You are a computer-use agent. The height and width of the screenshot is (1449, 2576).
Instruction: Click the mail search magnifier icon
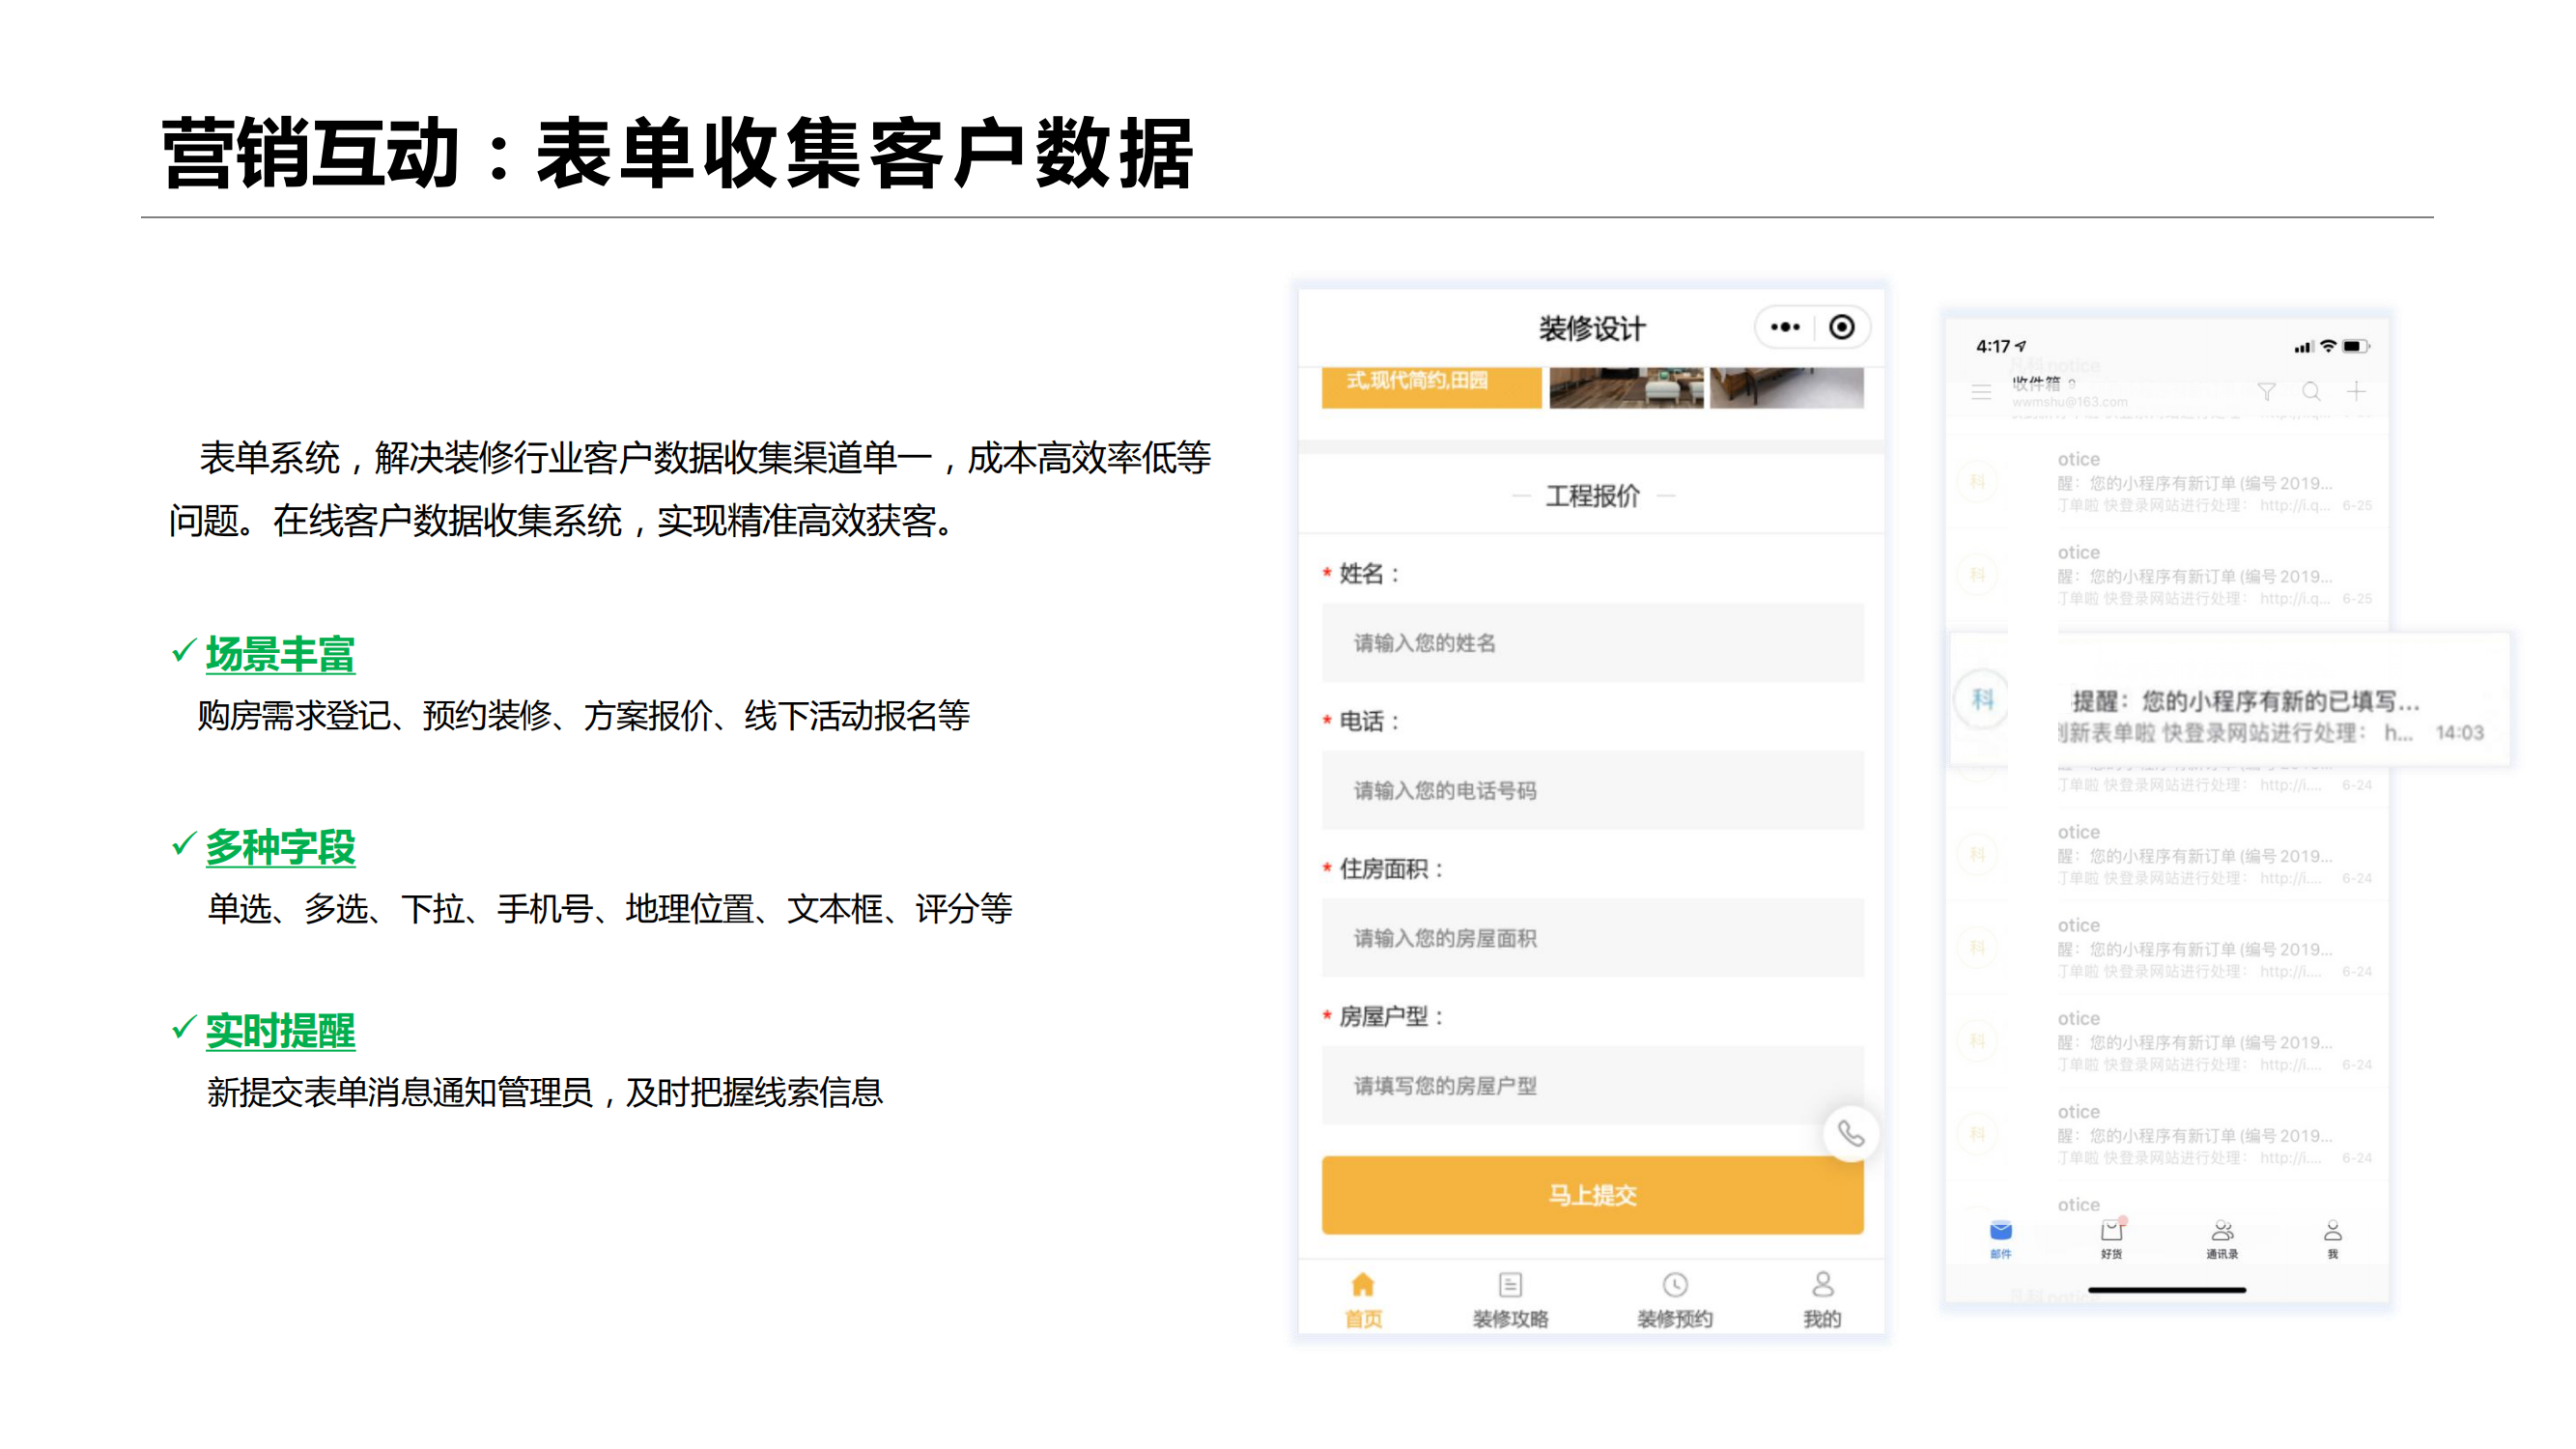[2311, 391]
